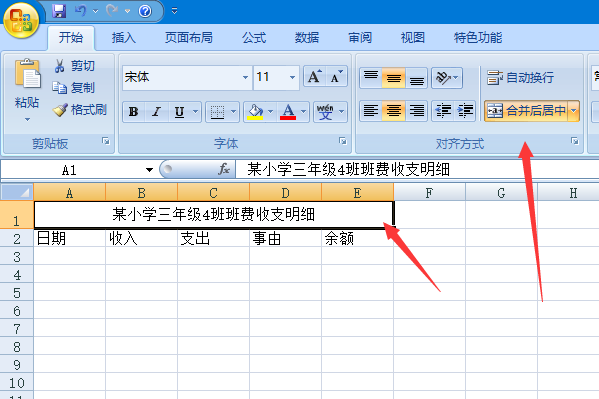This screenshot has width=599, height=399.
Task: Open the underline style dropdown arrow
Action: pyautogui.click(x=196, y=112)
